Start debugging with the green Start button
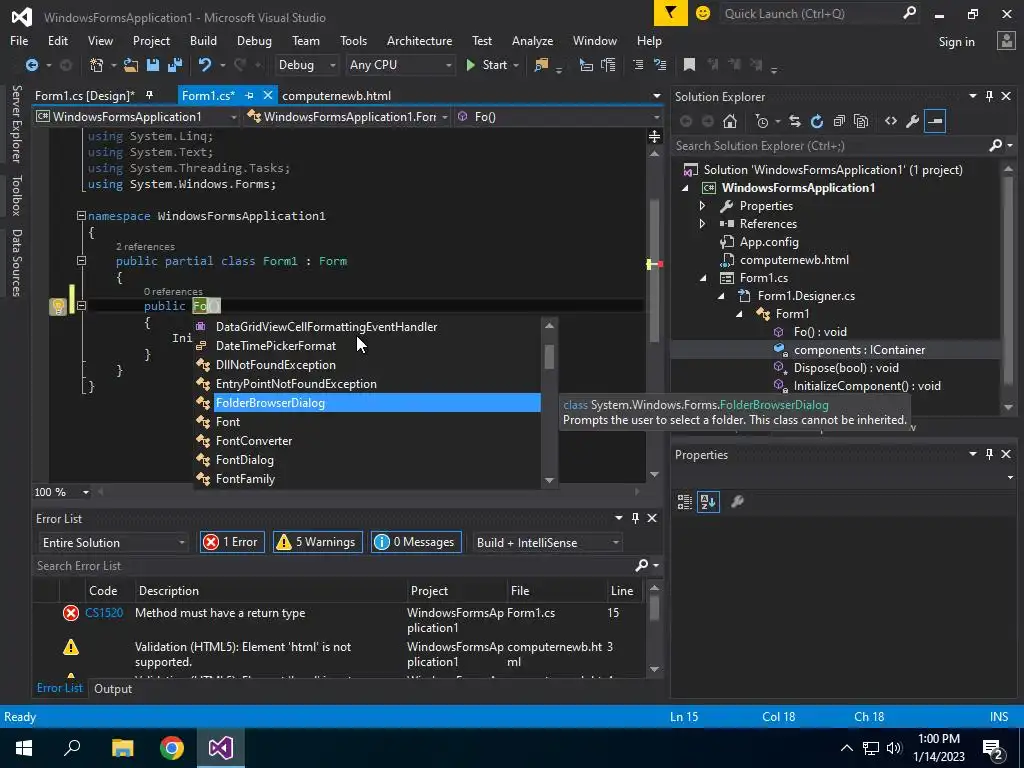This screenshot has width=1024, height=768. (492, 65)
